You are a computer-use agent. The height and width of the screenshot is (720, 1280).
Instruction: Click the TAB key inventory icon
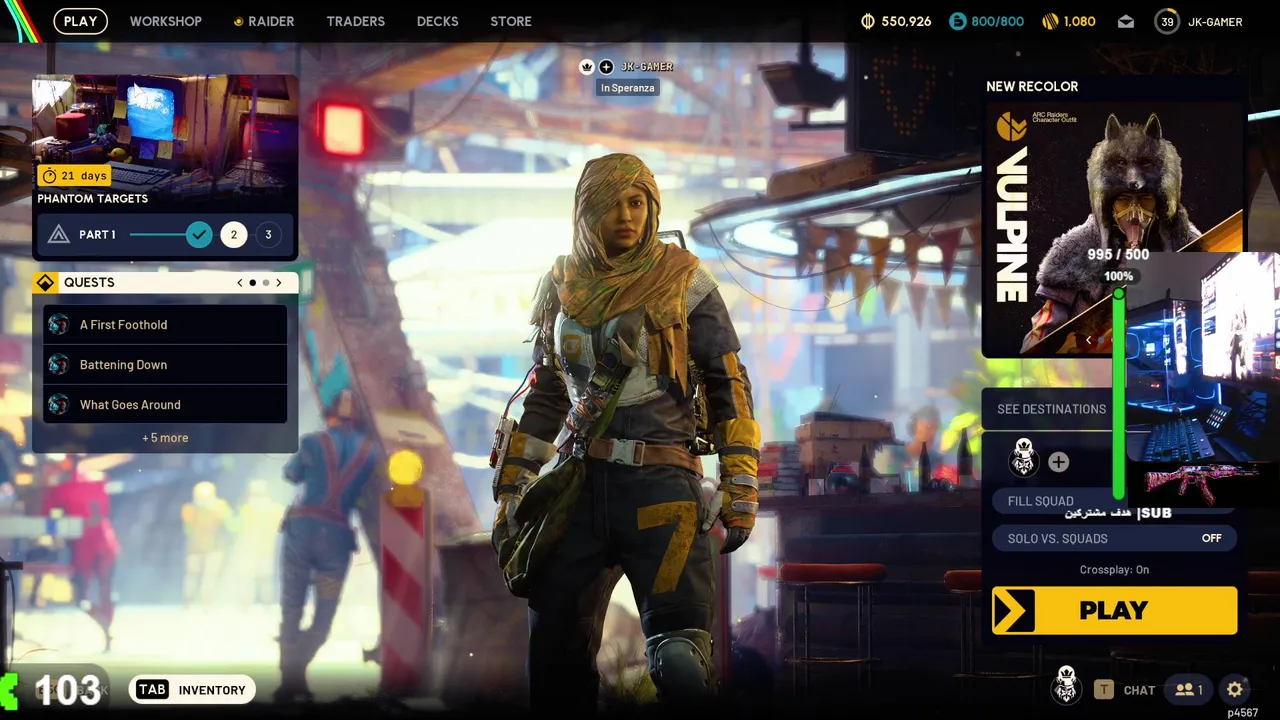(x=152, y=690)
